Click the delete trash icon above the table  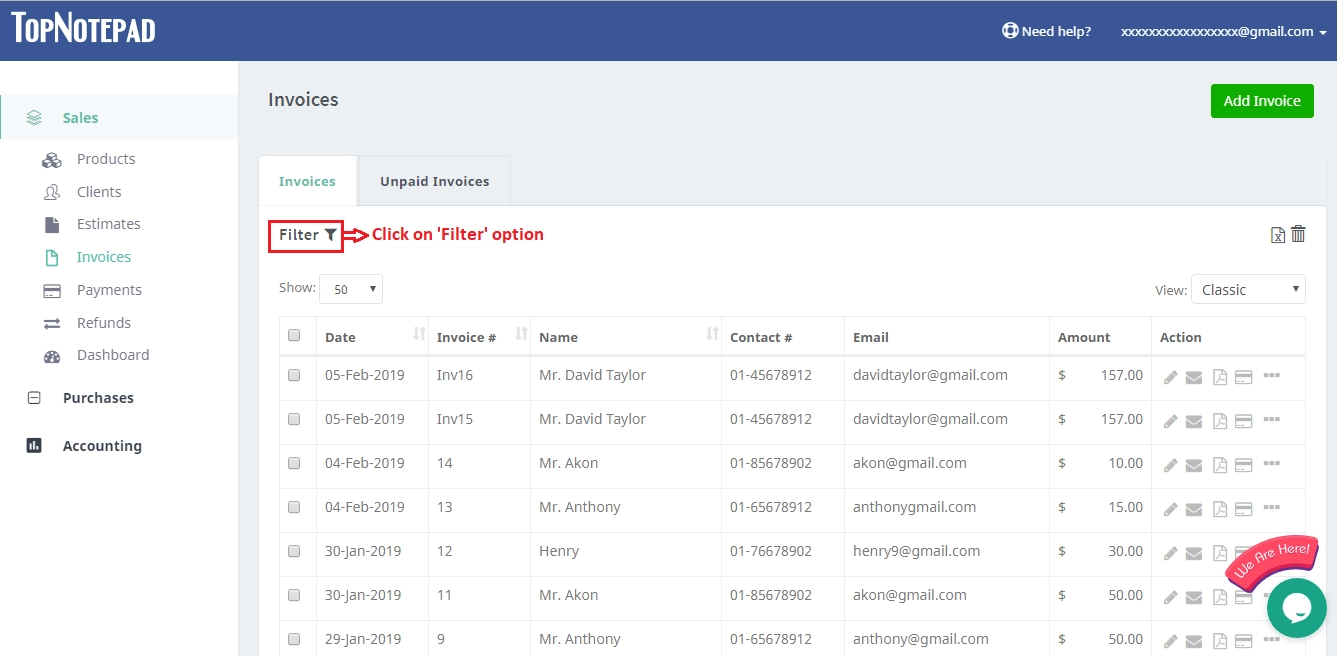[x=1298, y=233]
